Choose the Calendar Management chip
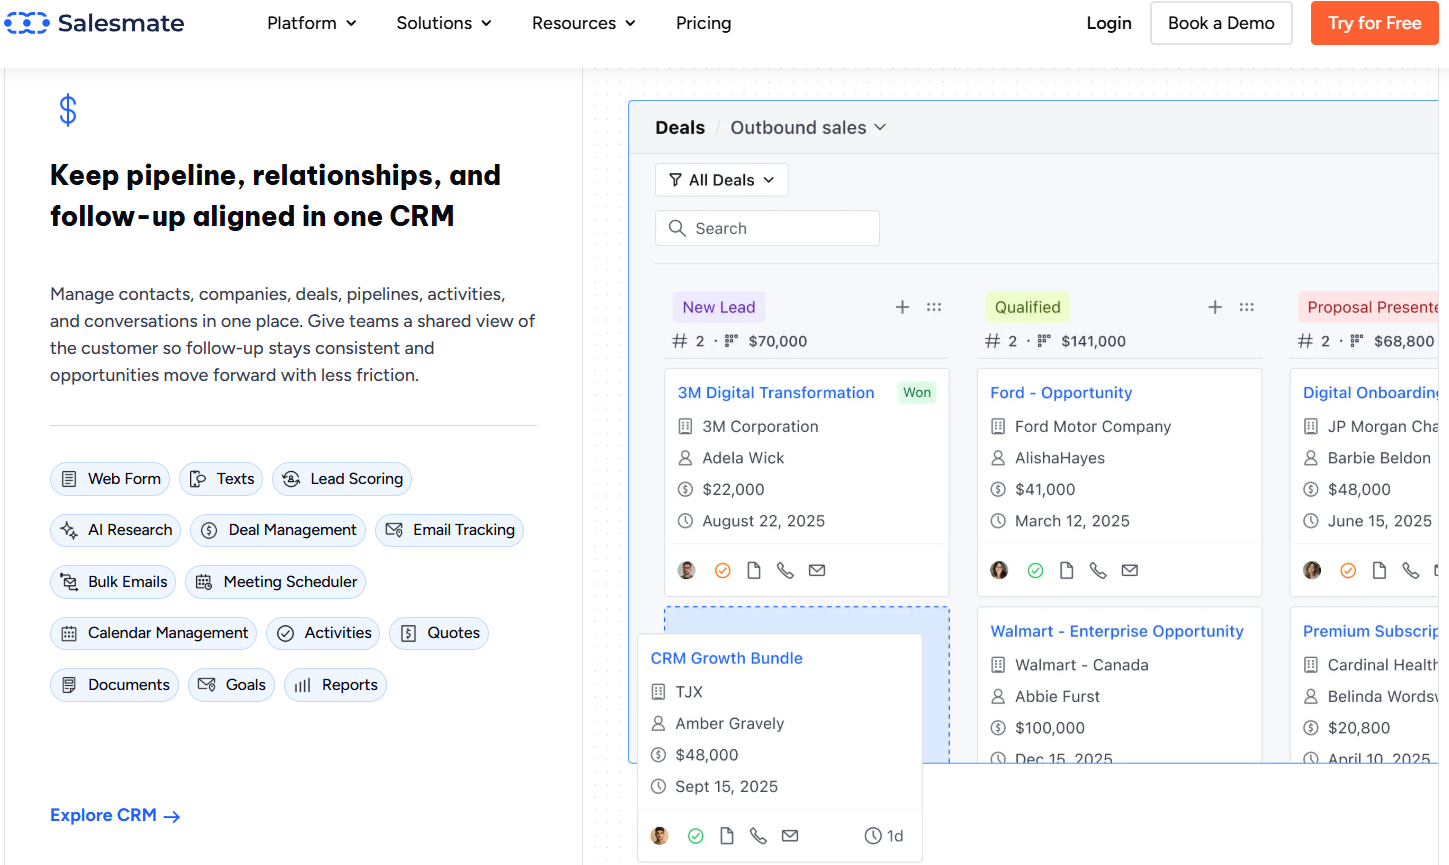Image resolution: width=1449 pixels, height=865 pixels. coord(153,633)
